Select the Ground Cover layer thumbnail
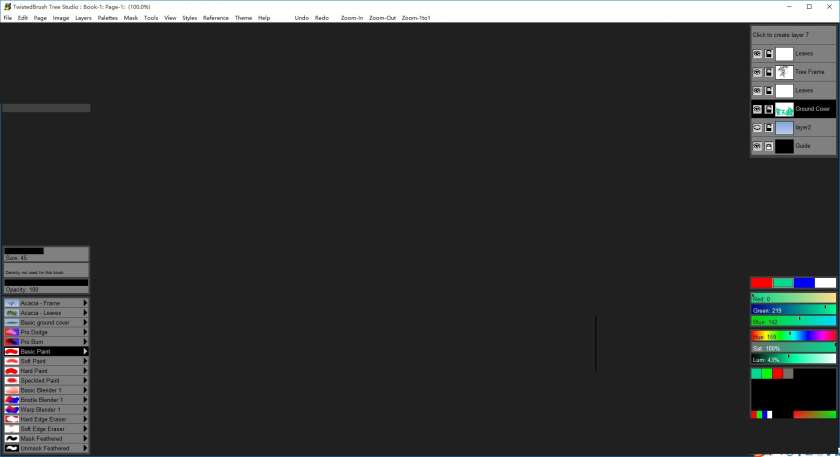 point(784,109)
